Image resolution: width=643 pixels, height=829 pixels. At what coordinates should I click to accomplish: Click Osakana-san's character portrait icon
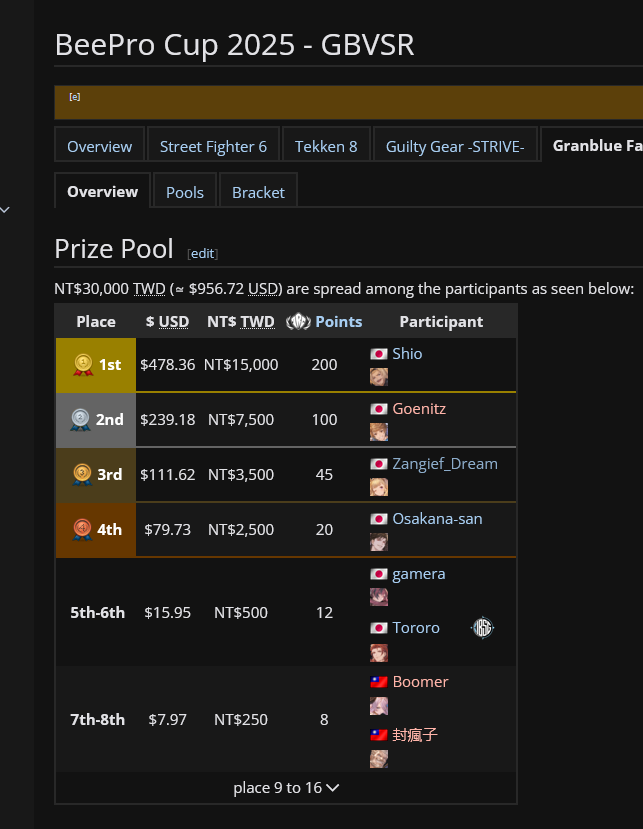click(x=379, y=542)
